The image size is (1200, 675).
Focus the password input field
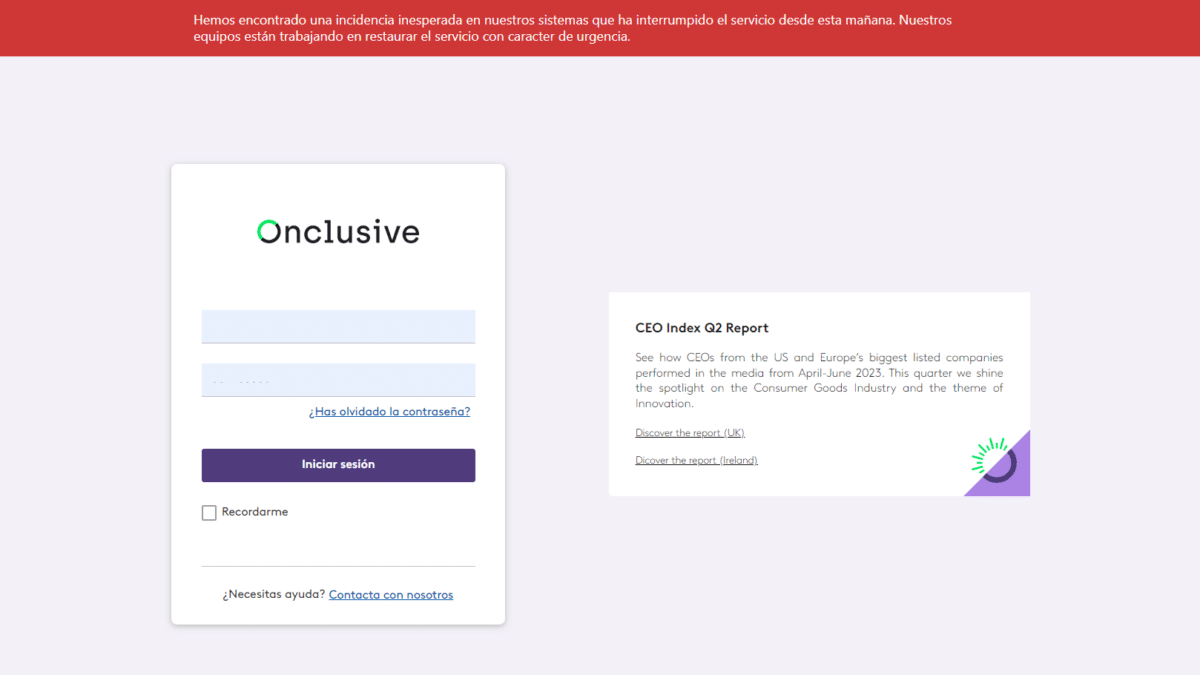point(338,380)
